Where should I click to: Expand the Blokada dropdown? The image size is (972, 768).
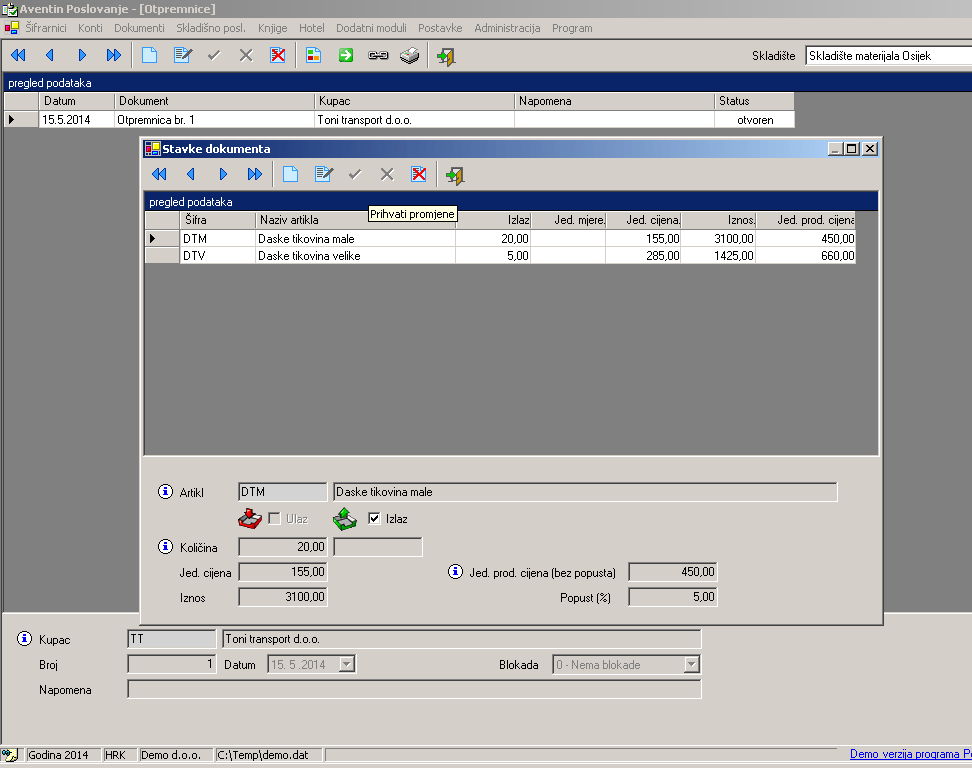pos(691,664)
